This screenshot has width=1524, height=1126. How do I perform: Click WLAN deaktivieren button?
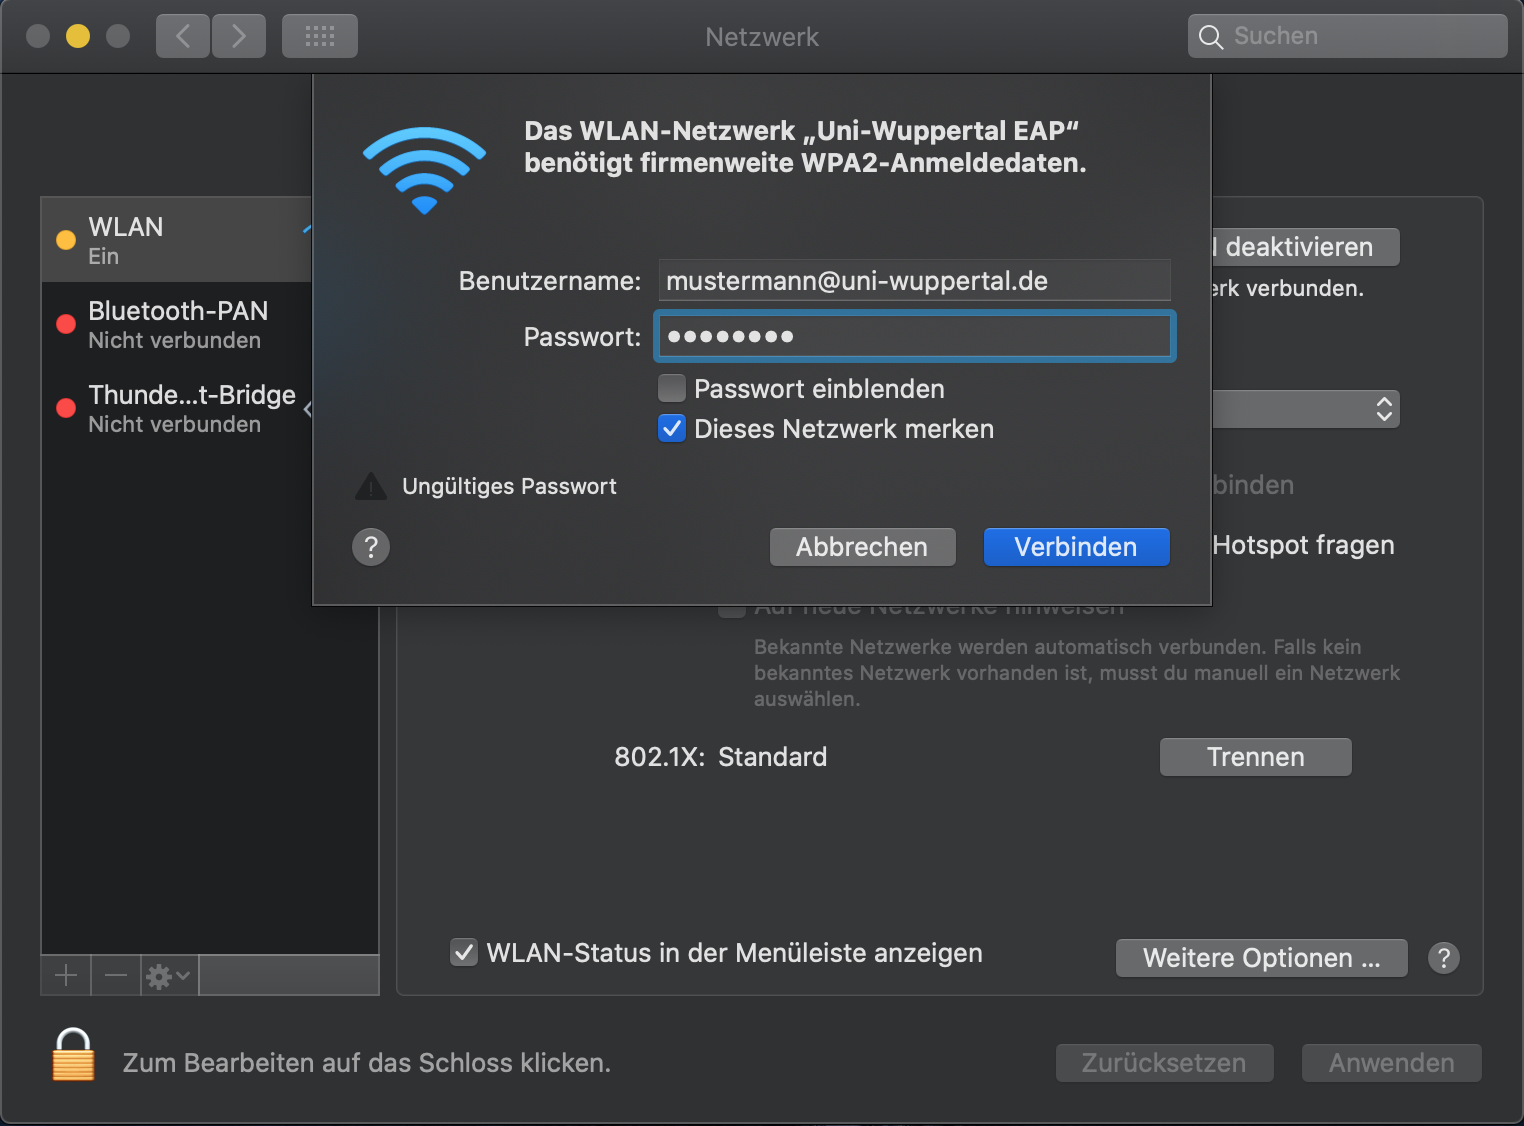click(x=1305, y=247)
